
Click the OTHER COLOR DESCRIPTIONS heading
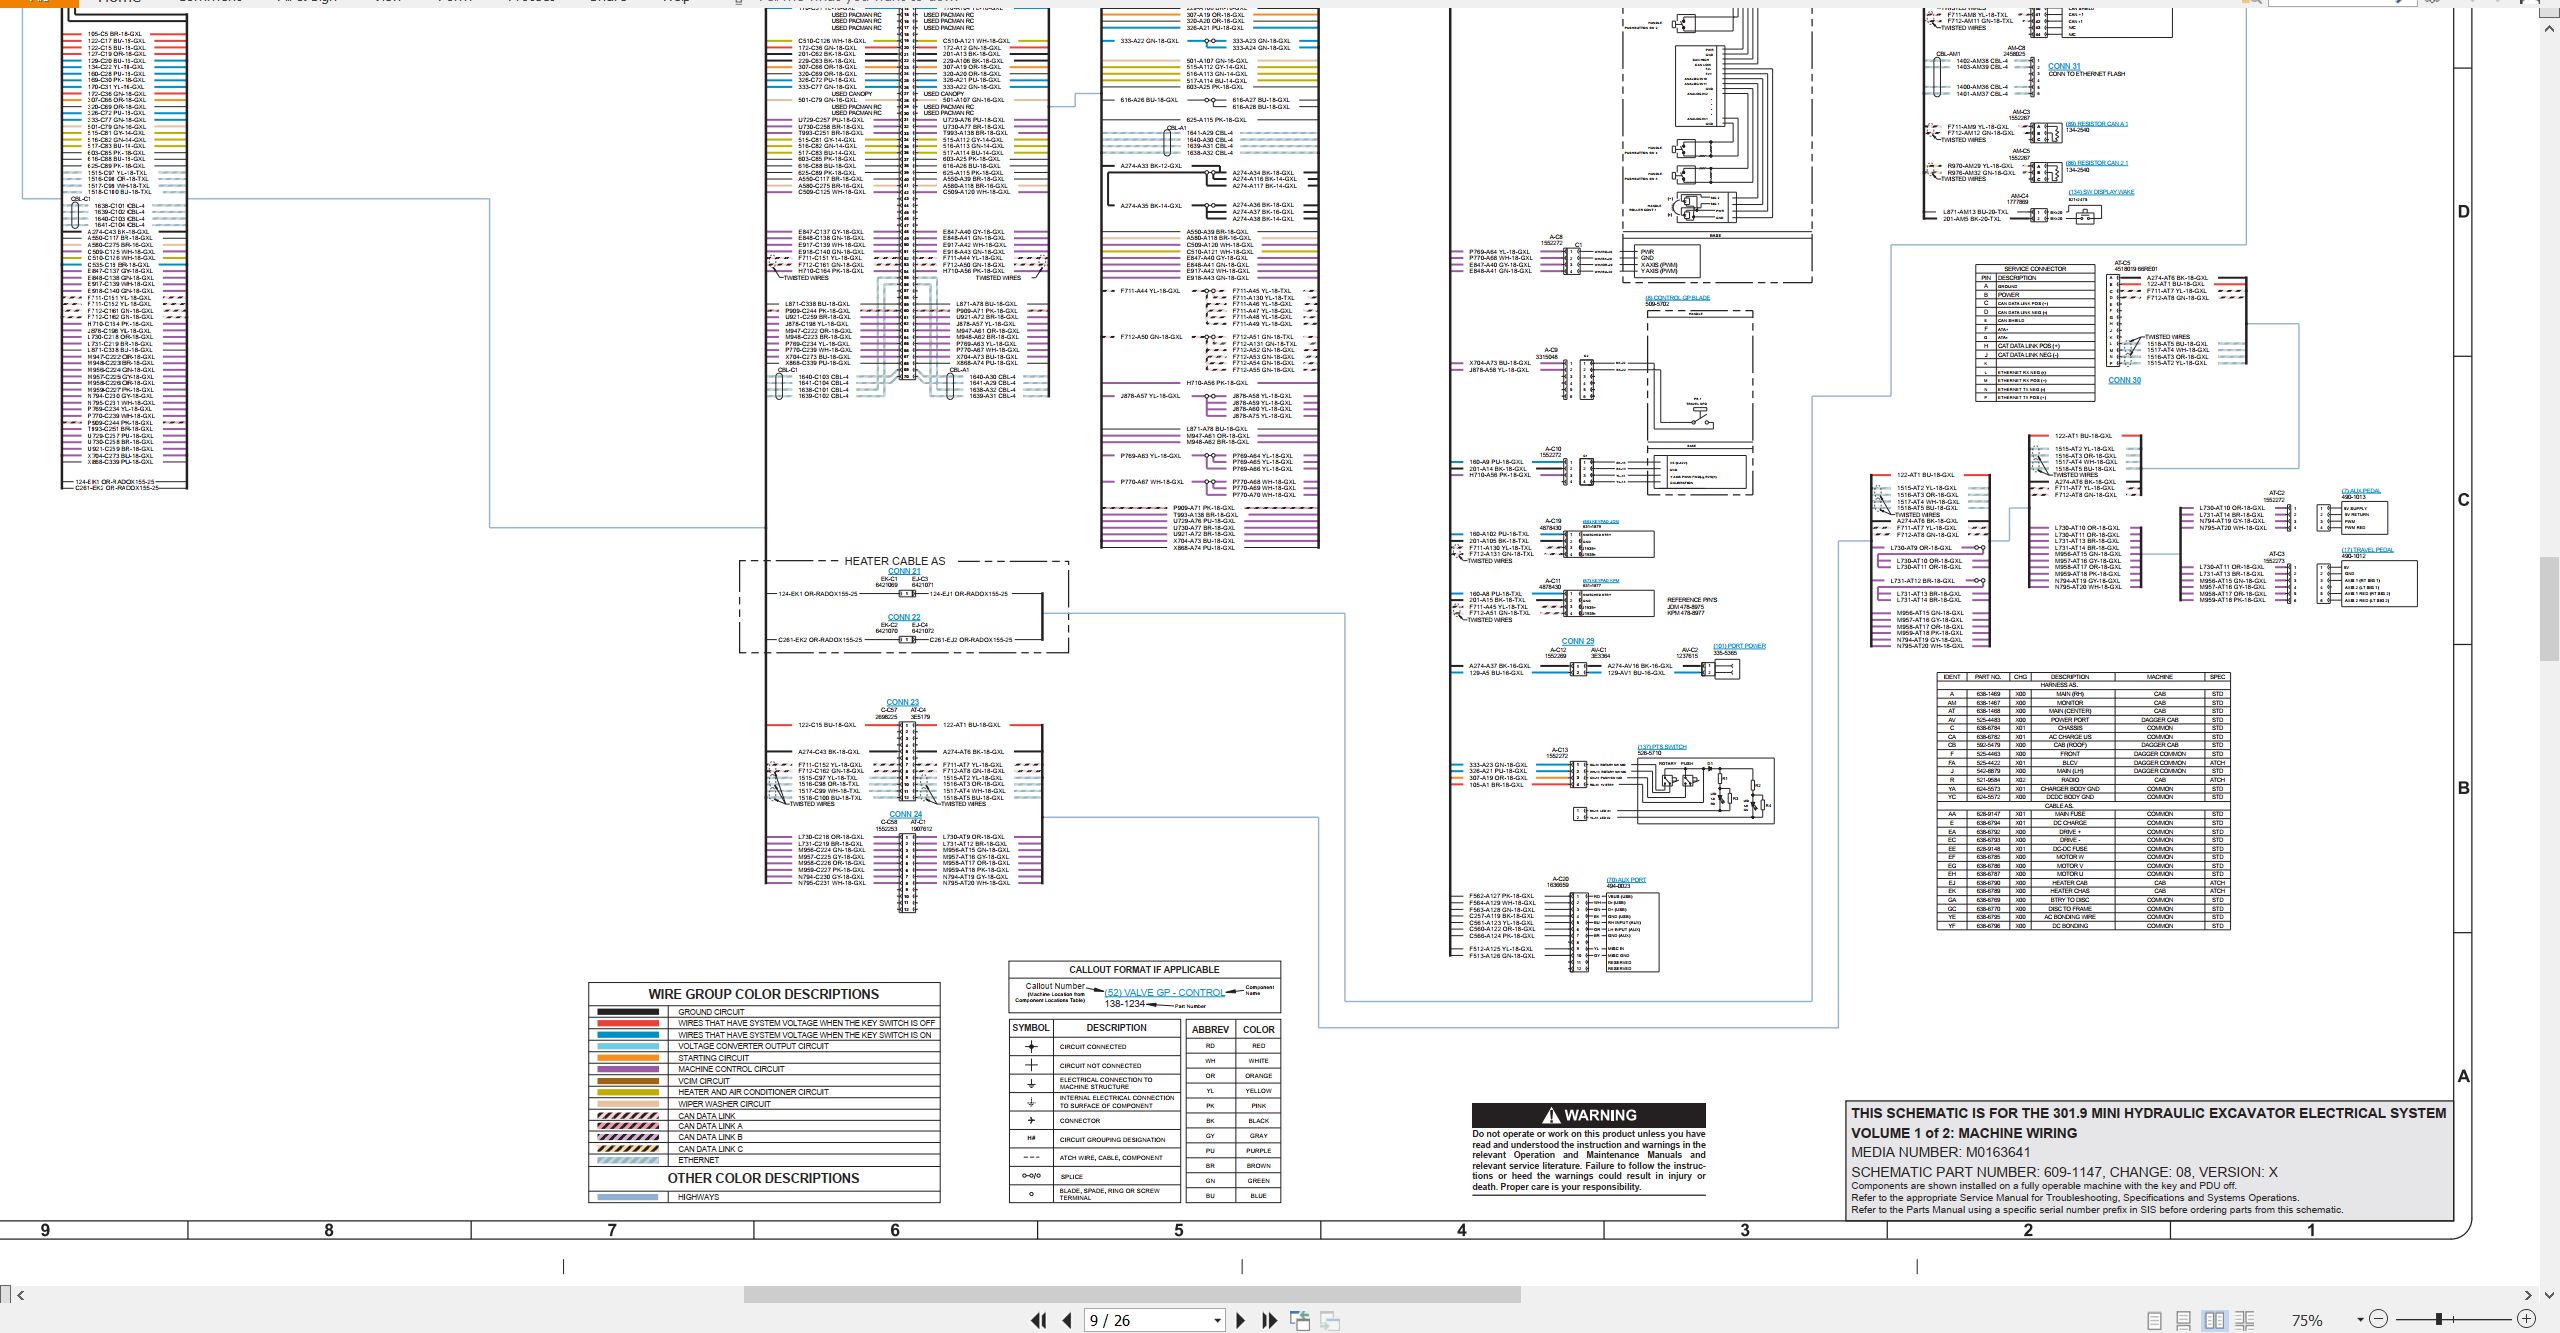tap(764, 1178)
